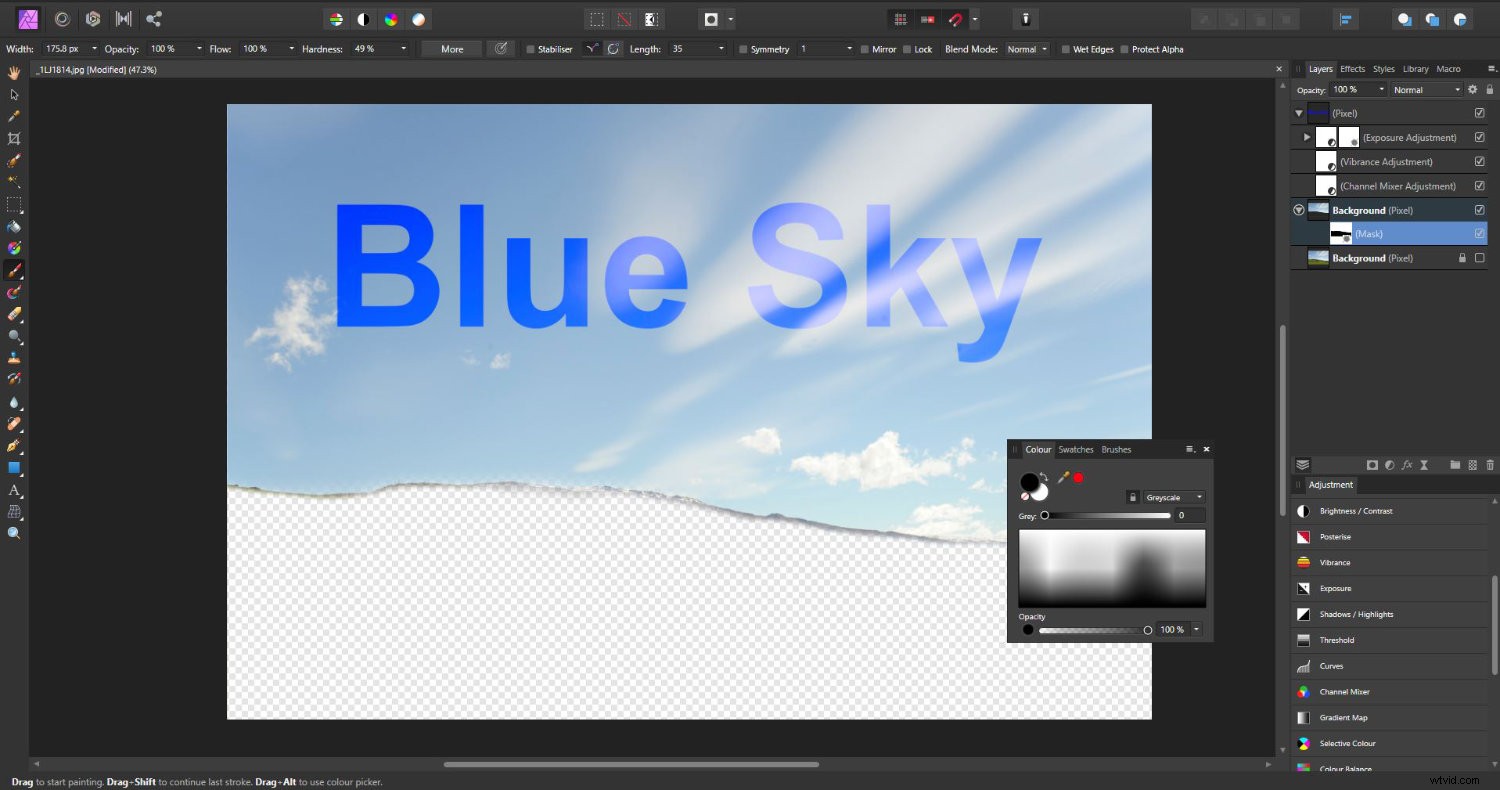Choose the Pen tool
The height and width of the screenshot is (790, 1500).
[13, 446]
